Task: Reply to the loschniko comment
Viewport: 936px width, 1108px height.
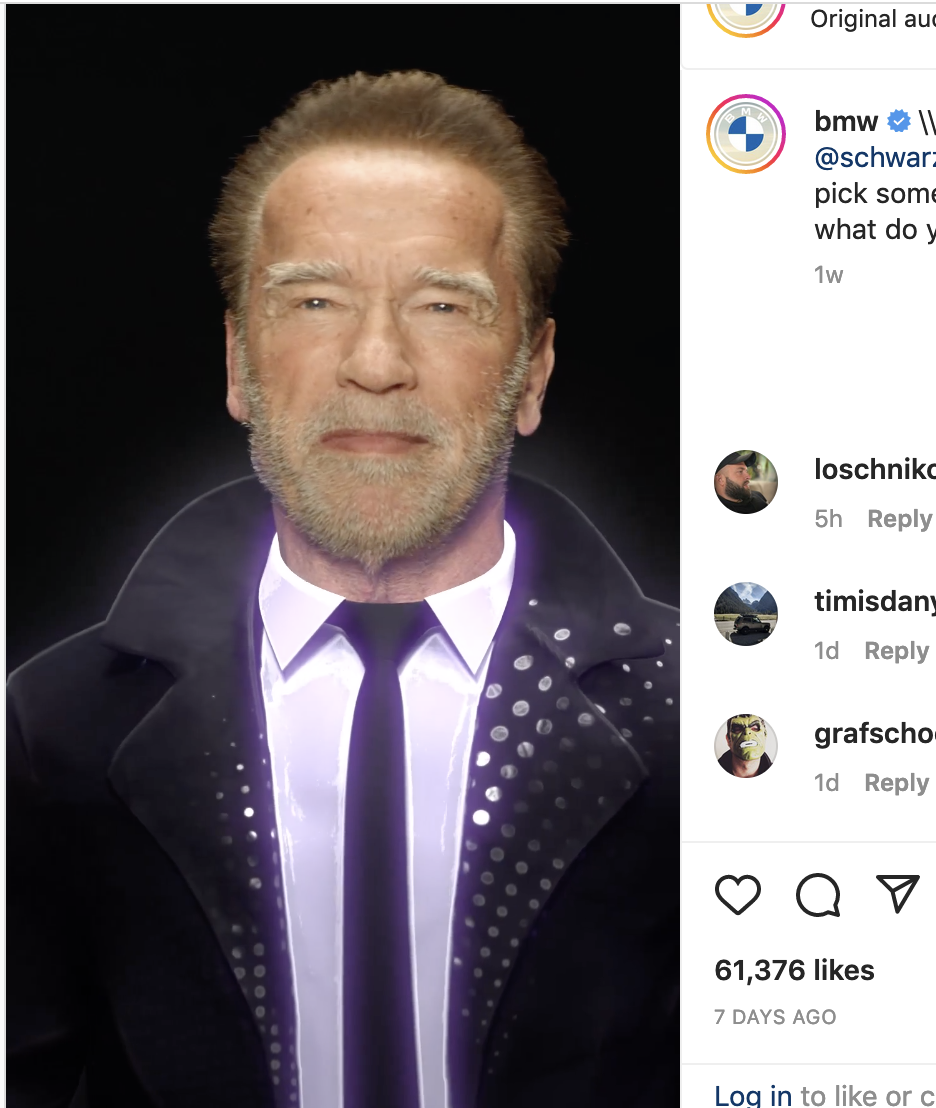Action: point(899,519)
